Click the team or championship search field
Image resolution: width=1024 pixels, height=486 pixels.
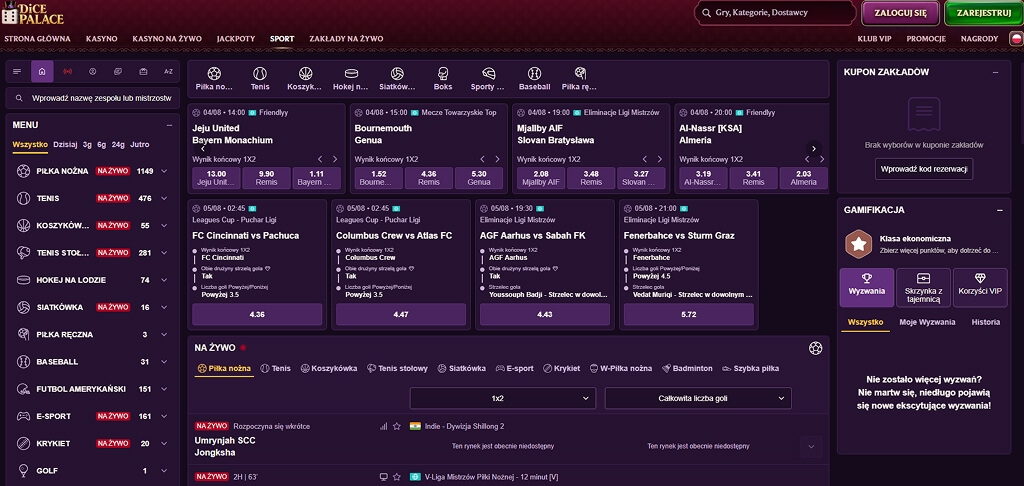click(x=93, y=98)
